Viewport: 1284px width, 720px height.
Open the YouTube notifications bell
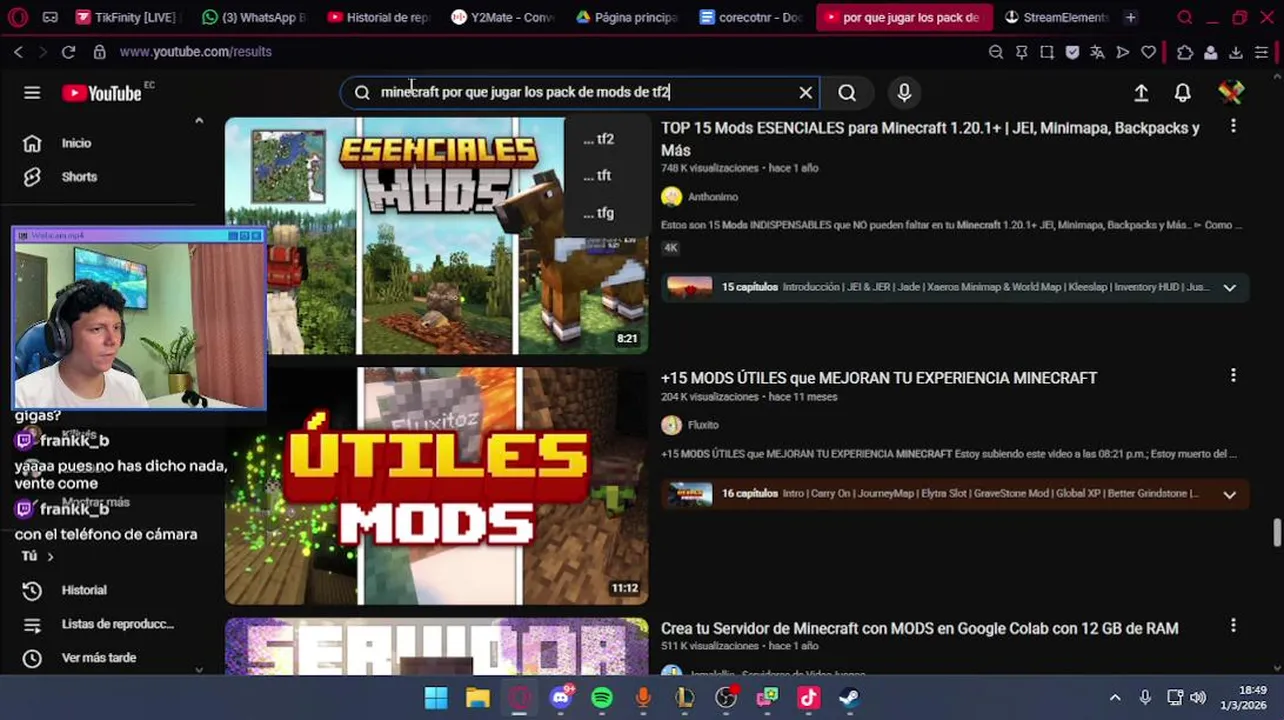coord(1183,92)
